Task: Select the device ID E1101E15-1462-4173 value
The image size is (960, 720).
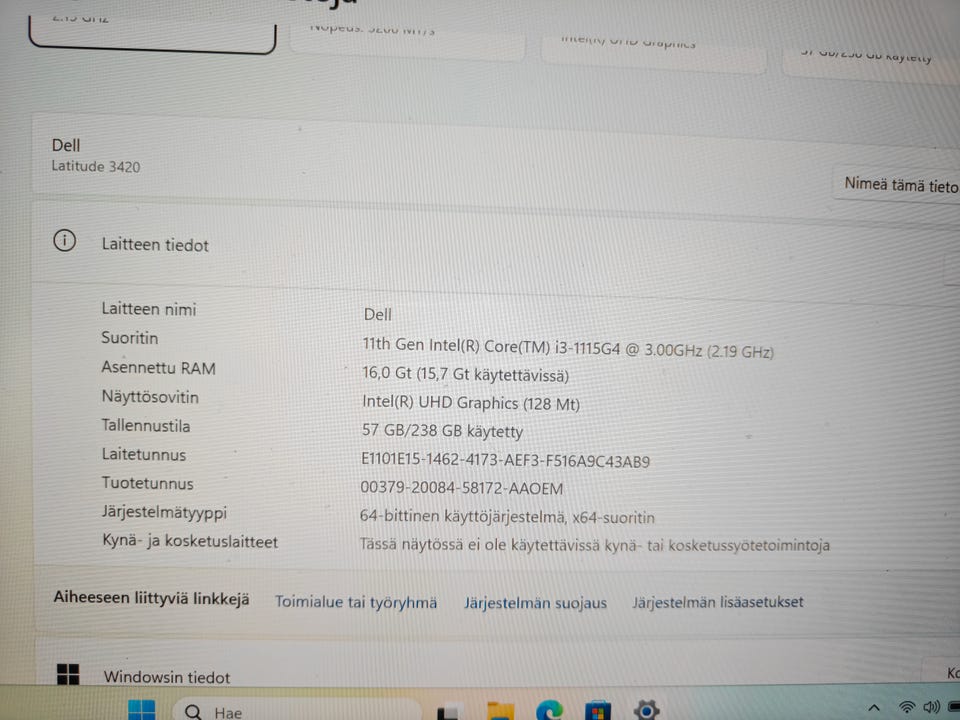Action: [505, 460]
